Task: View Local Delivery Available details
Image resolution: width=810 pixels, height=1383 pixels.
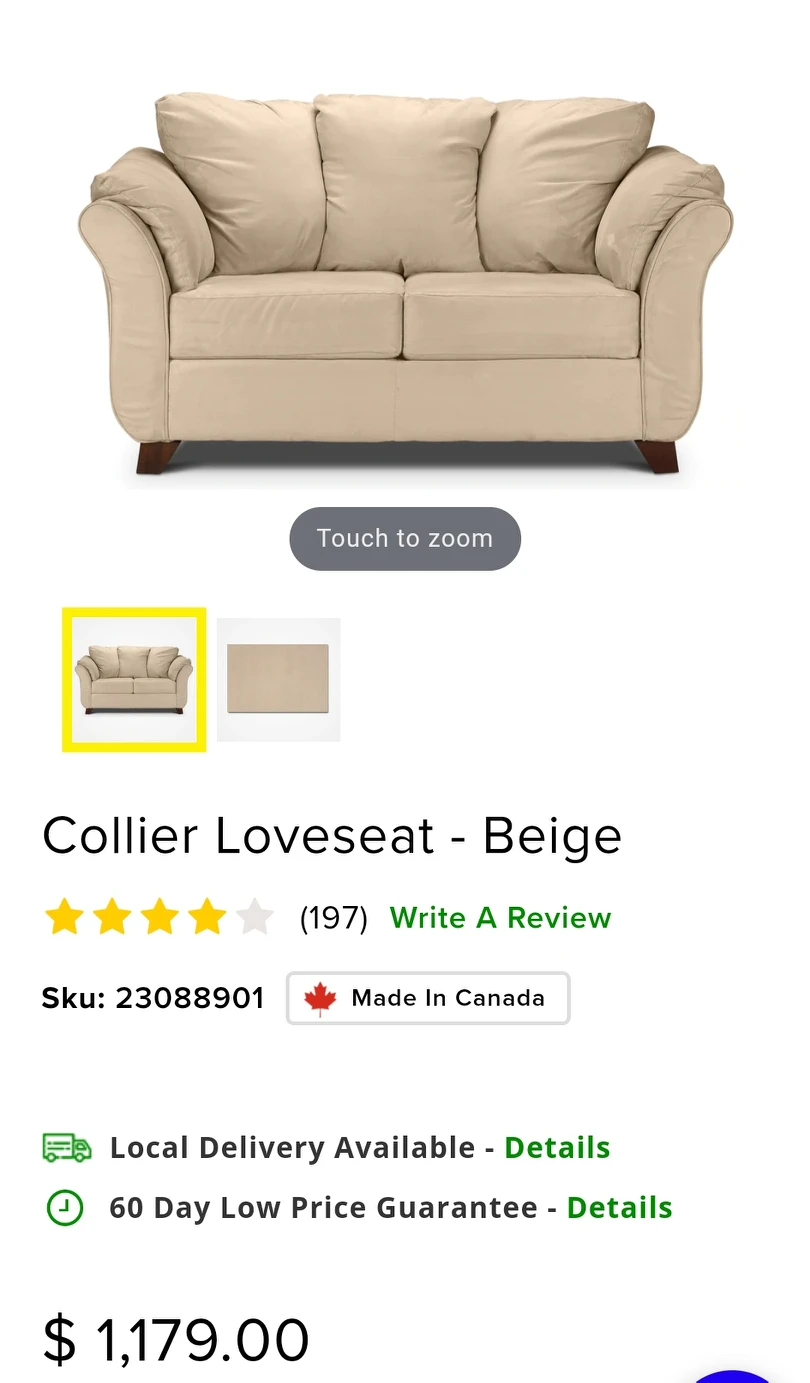Action: pos(557,1148)
